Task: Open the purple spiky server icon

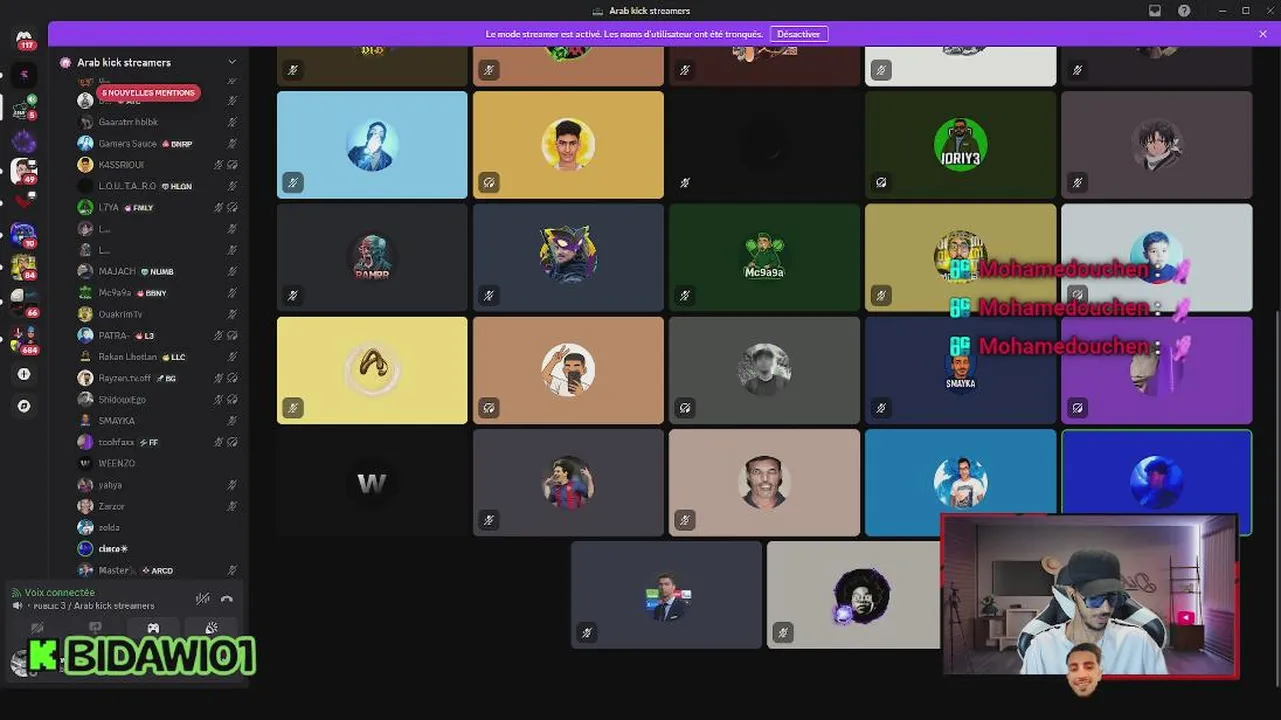Action: pyautogui.click(x=23, y=141)
